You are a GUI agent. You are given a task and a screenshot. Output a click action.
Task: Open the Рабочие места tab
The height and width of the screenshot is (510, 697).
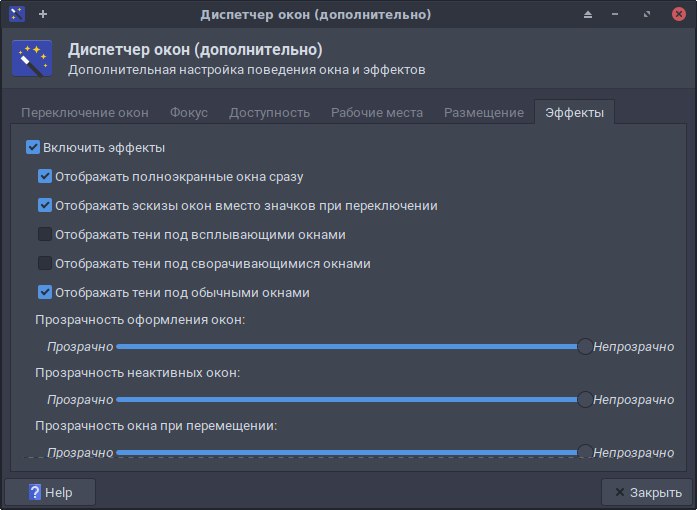pos(377,112)
